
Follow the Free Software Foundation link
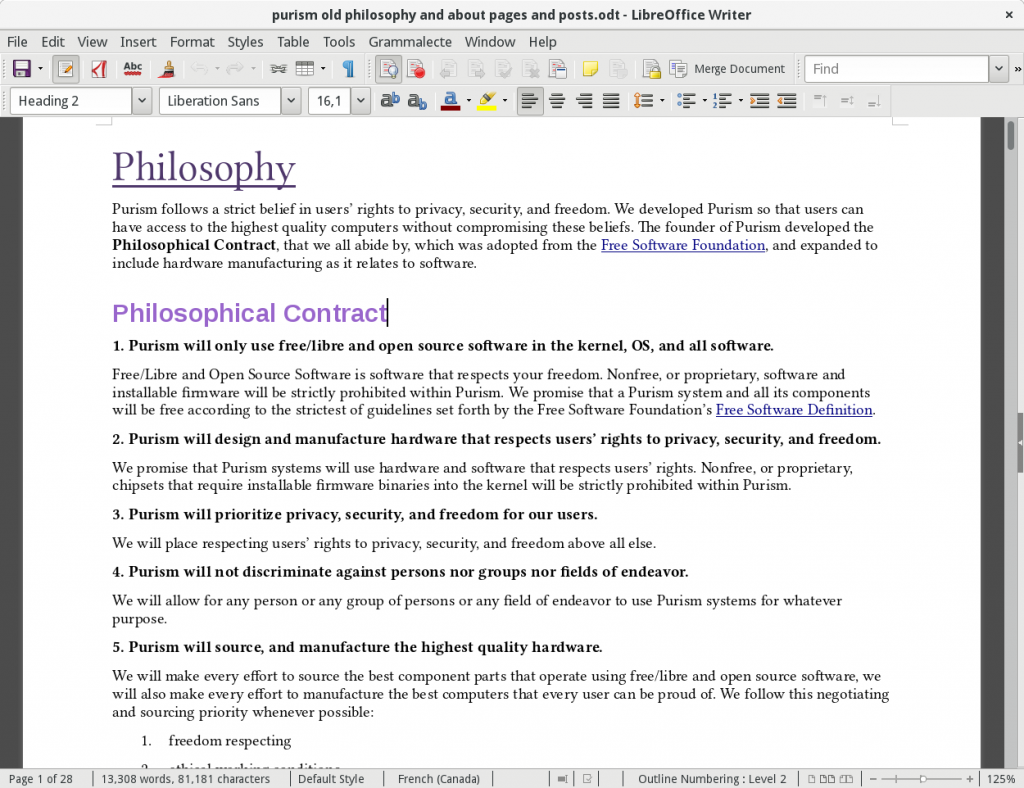(682, 245)
